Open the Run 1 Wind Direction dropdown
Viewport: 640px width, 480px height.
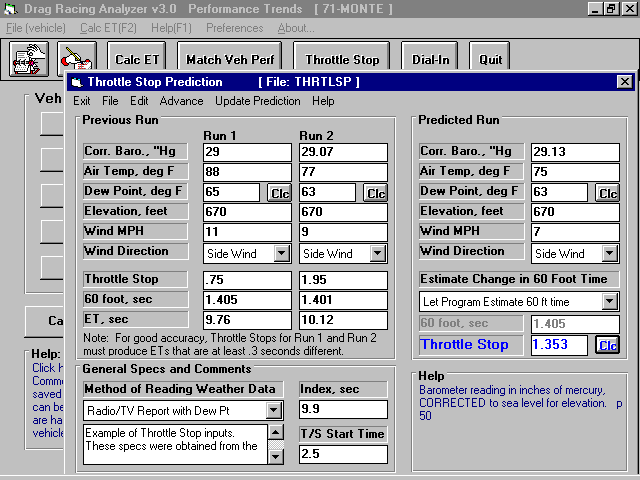tap(282, 253)
